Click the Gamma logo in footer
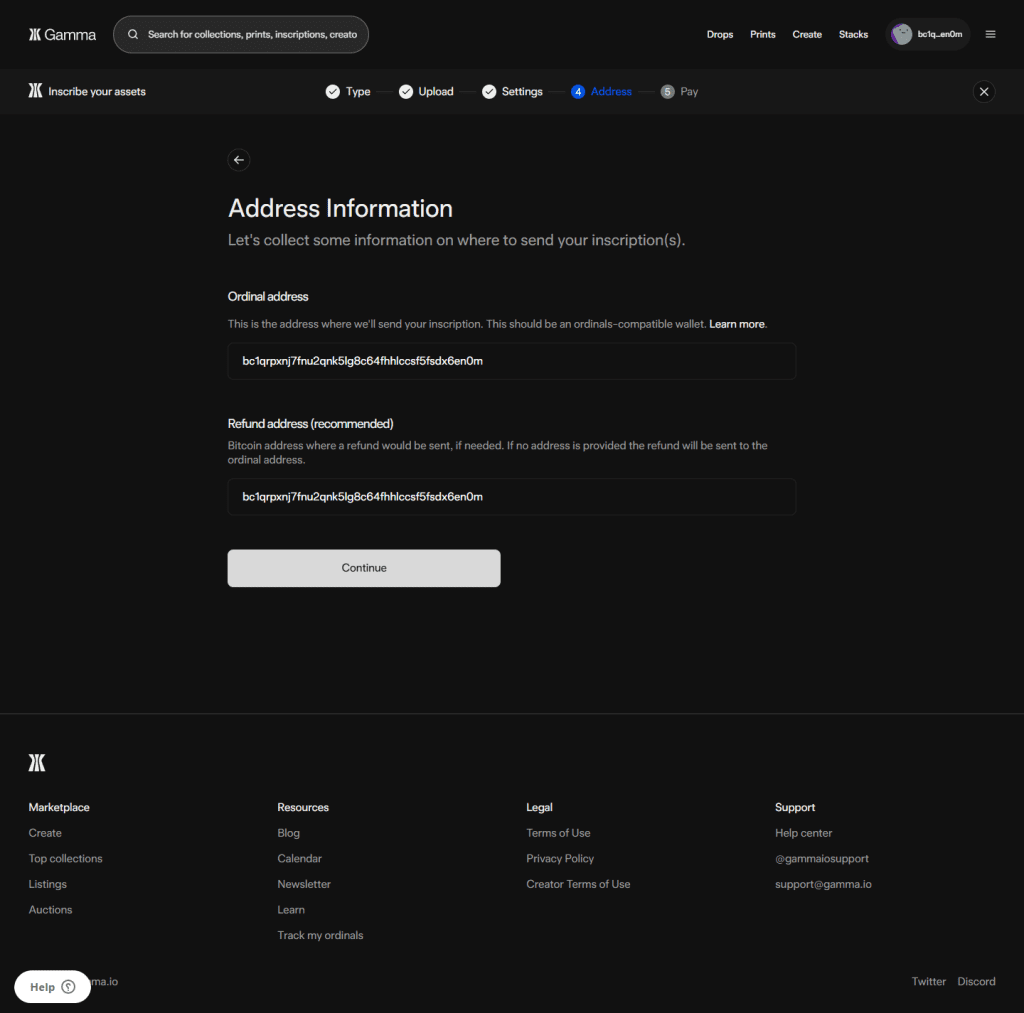 pyautogui.click(x=37, y=763)
